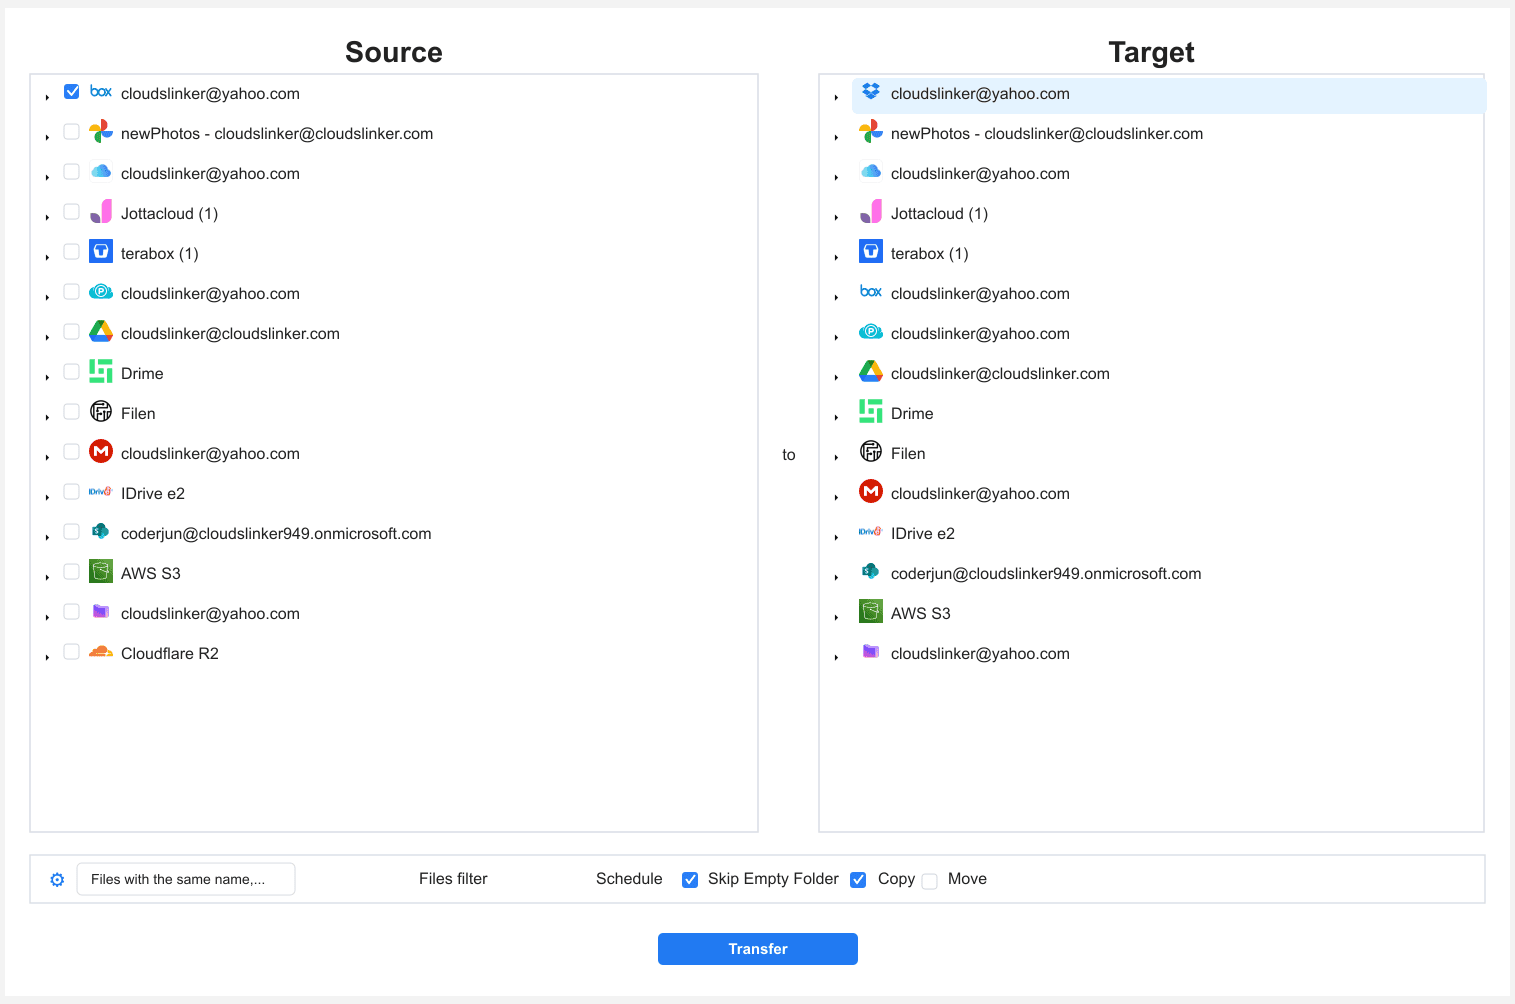Click the Transfer button

pos(758,949)
